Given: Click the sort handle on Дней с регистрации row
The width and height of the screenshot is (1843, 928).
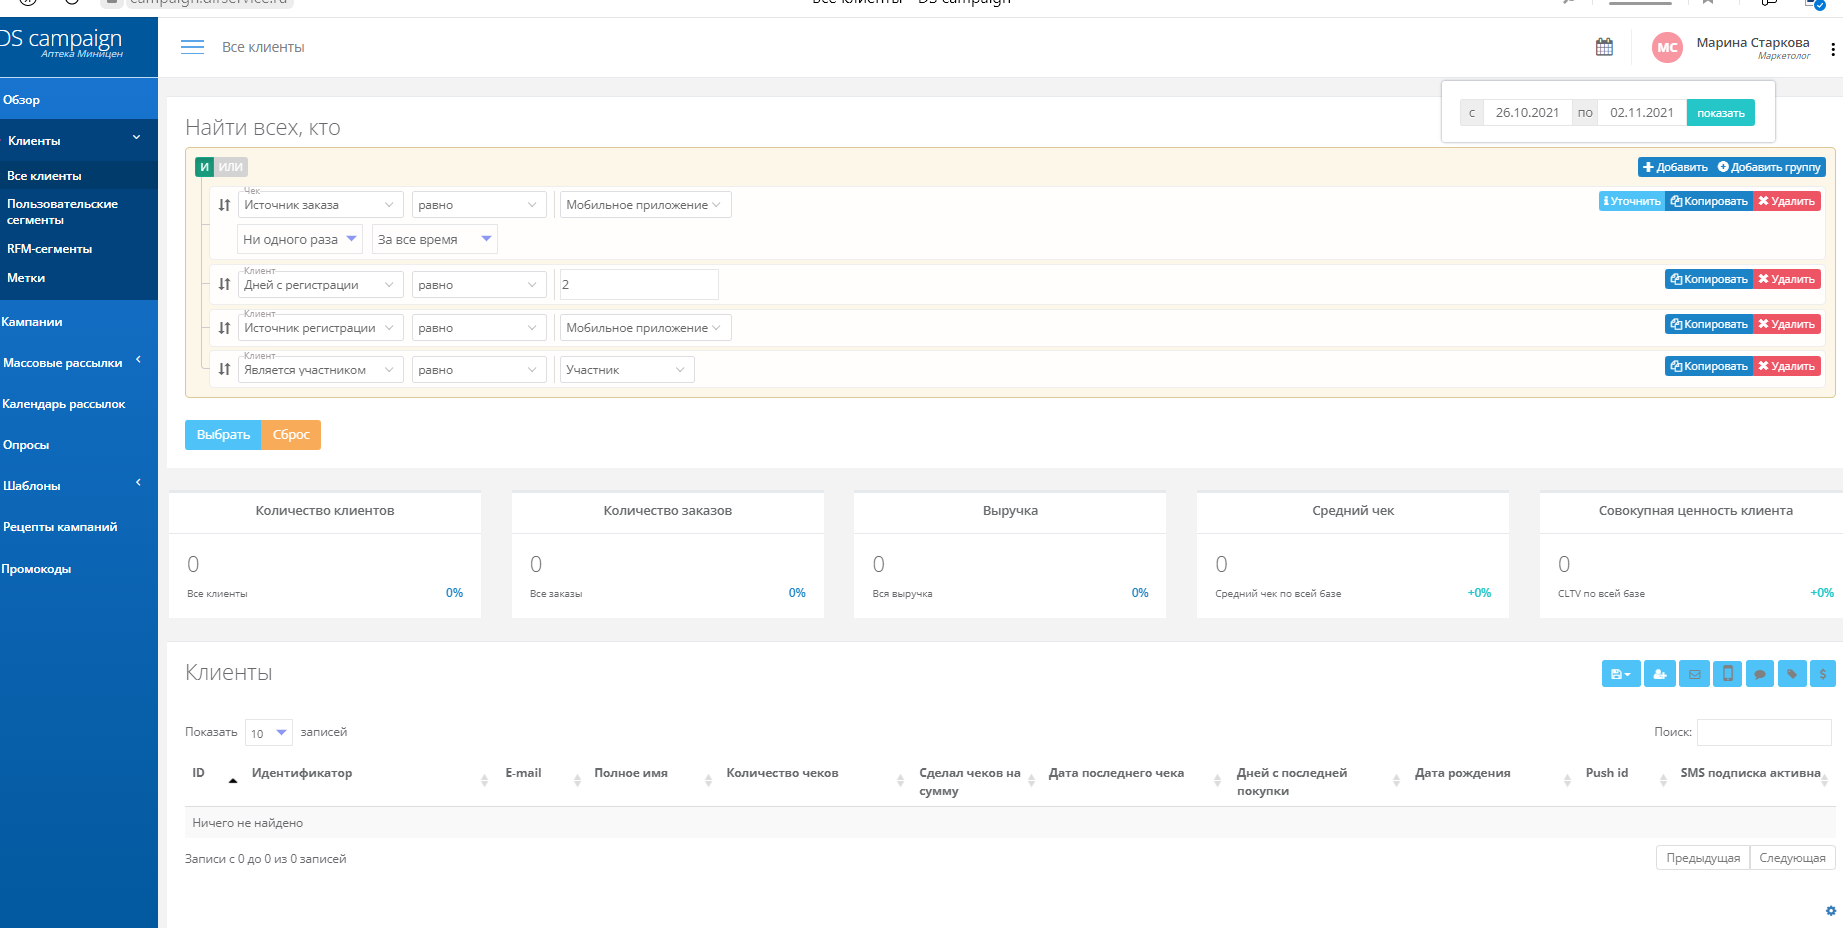Looking at the screenshot, I should pos(224,285).
